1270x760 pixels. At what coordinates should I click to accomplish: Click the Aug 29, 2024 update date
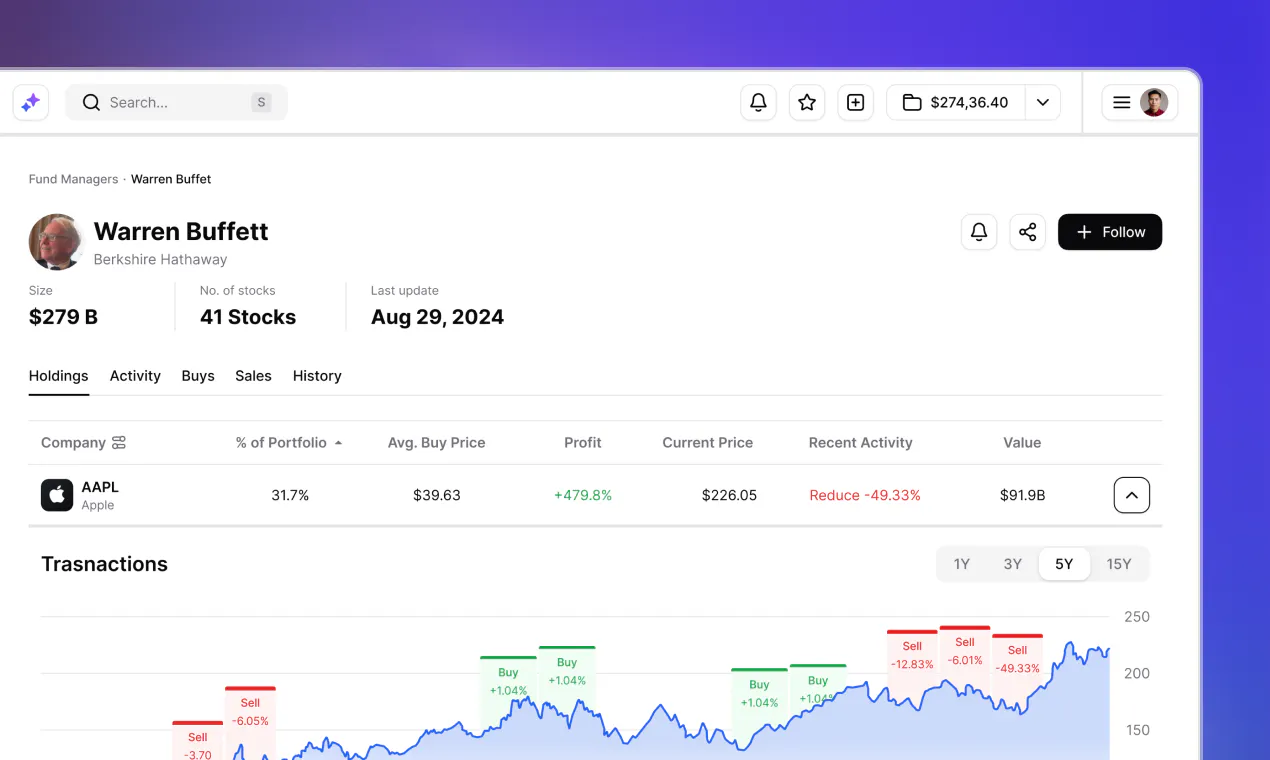[x=437, y=317]
